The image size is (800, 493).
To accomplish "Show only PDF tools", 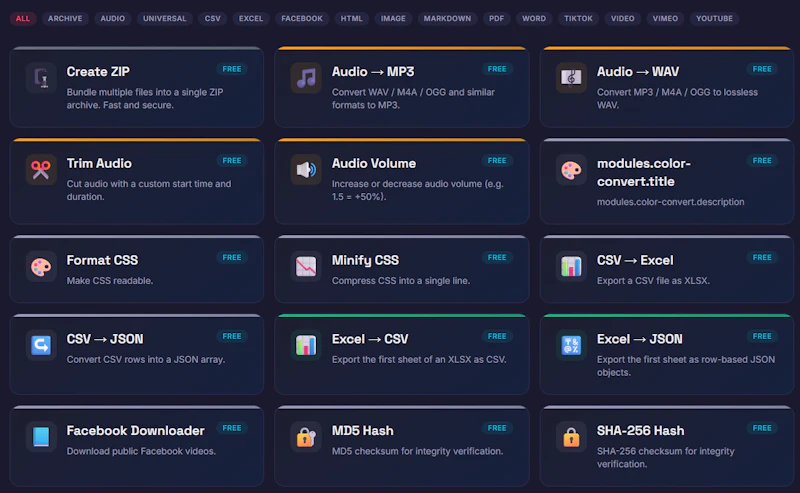I will (x=496, y=18).
